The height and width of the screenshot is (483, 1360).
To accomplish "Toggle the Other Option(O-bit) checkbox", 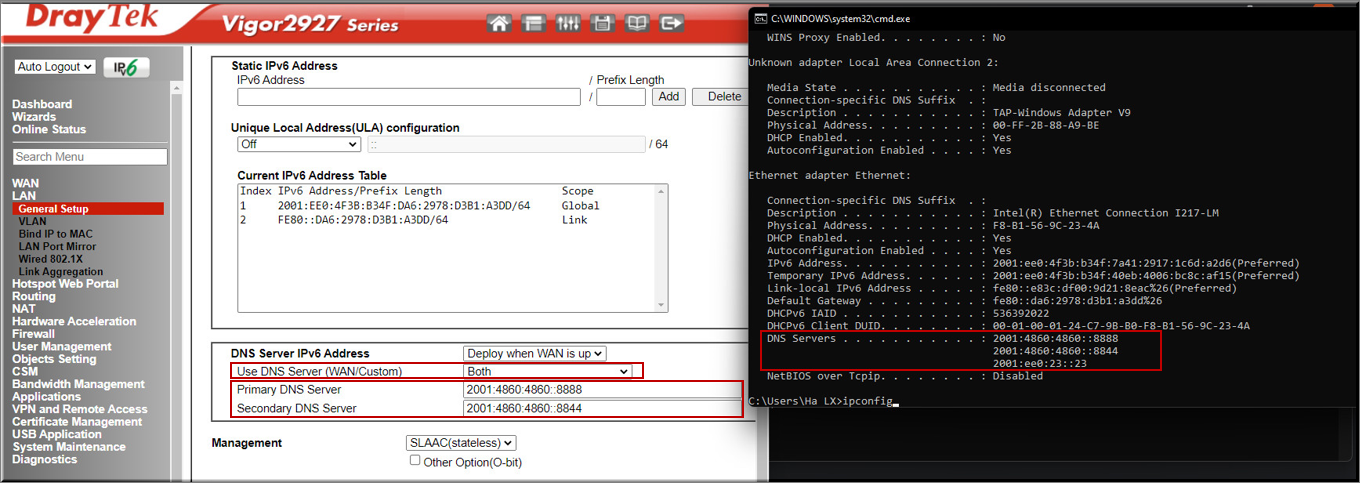I will 415,461.
